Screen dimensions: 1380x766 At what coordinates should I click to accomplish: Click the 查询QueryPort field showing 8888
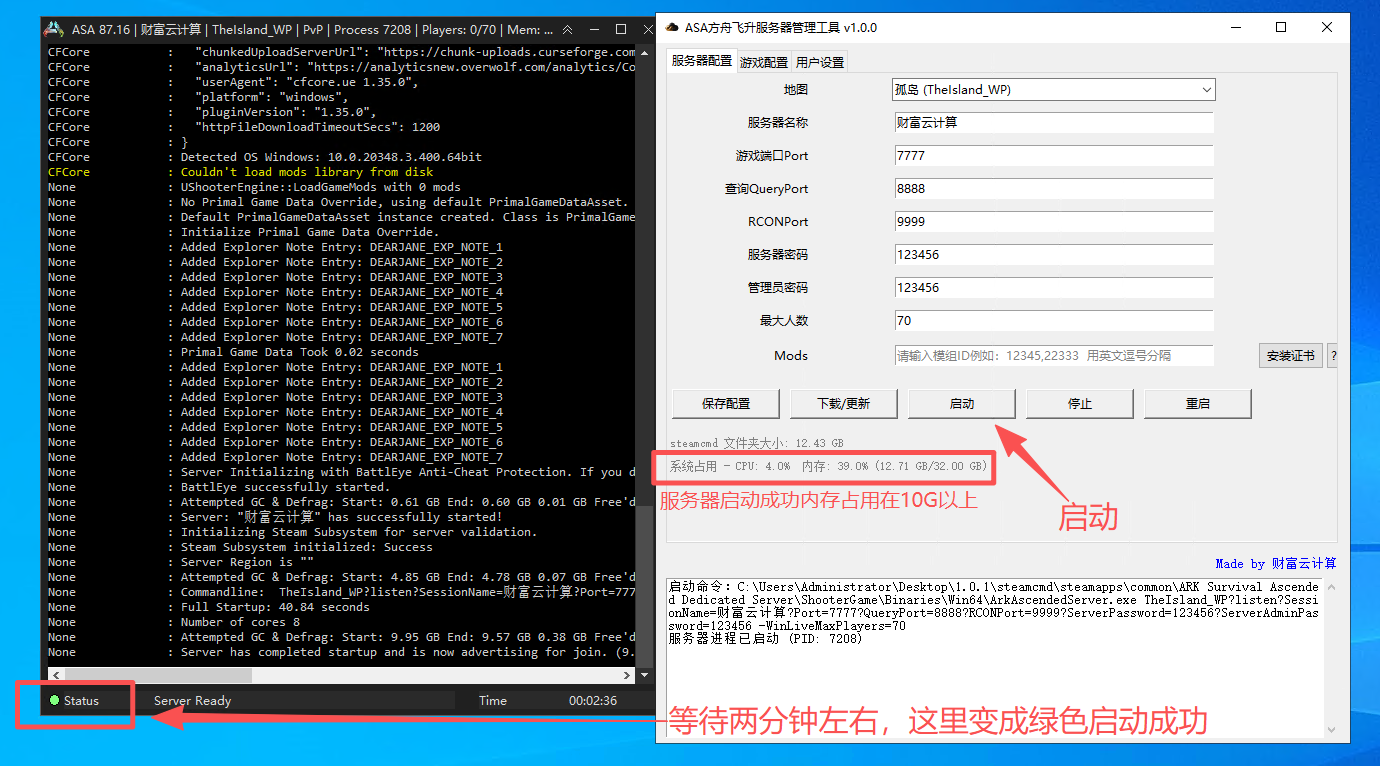click(x=1053, y=189)
